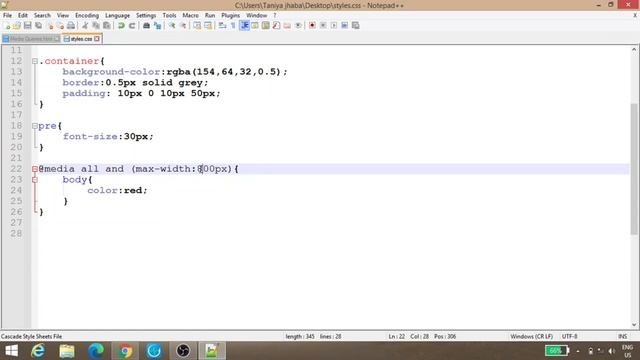
Task: Open the Encoding menu
Action: 87,15
